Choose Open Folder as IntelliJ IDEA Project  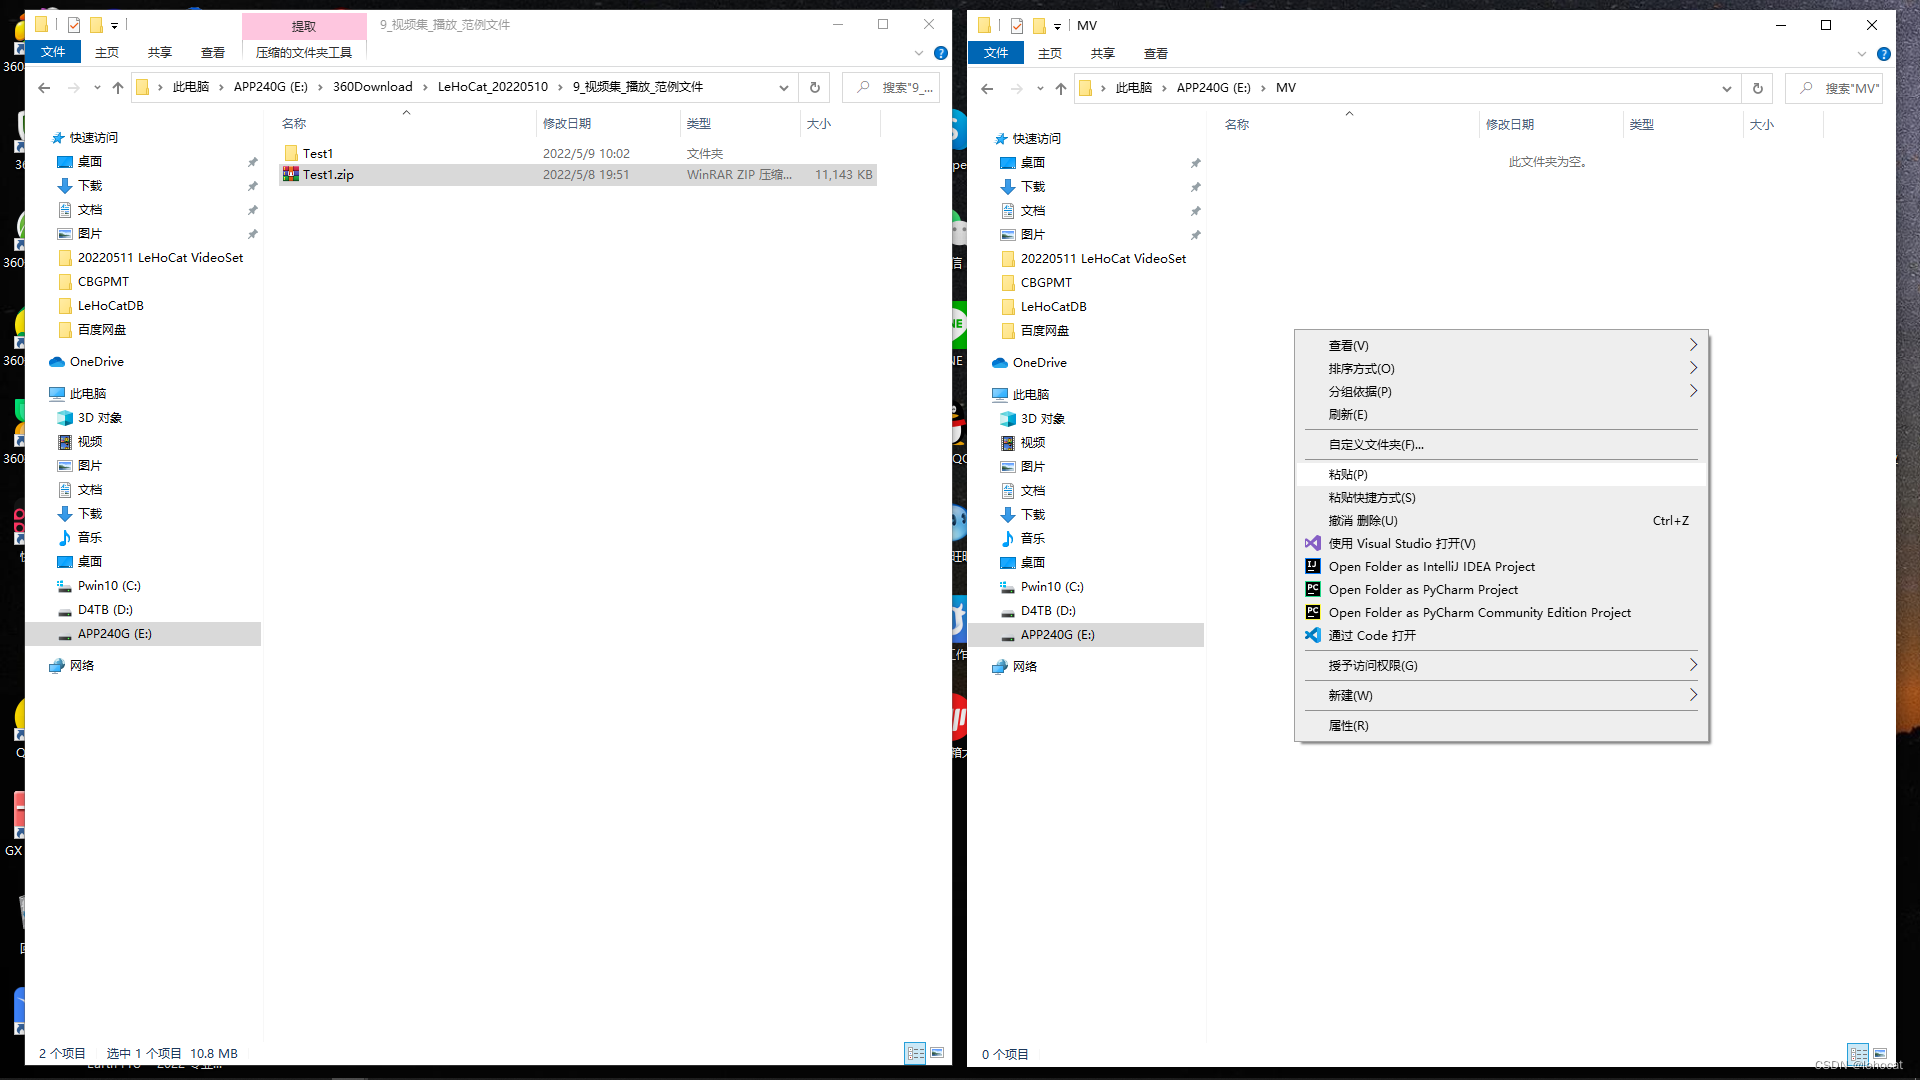click(x=1431, y=567)
